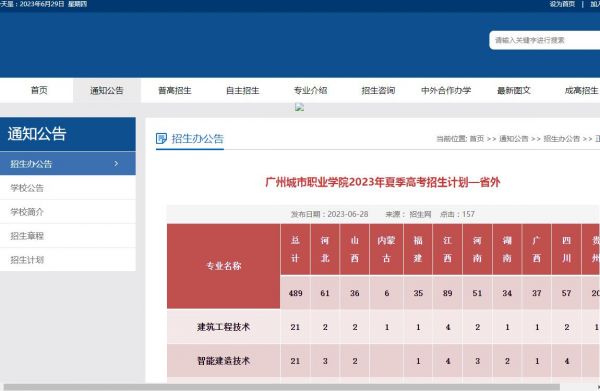Click the 四川 column header
This screenshot has width=600, height=391.
pos(566,249)
